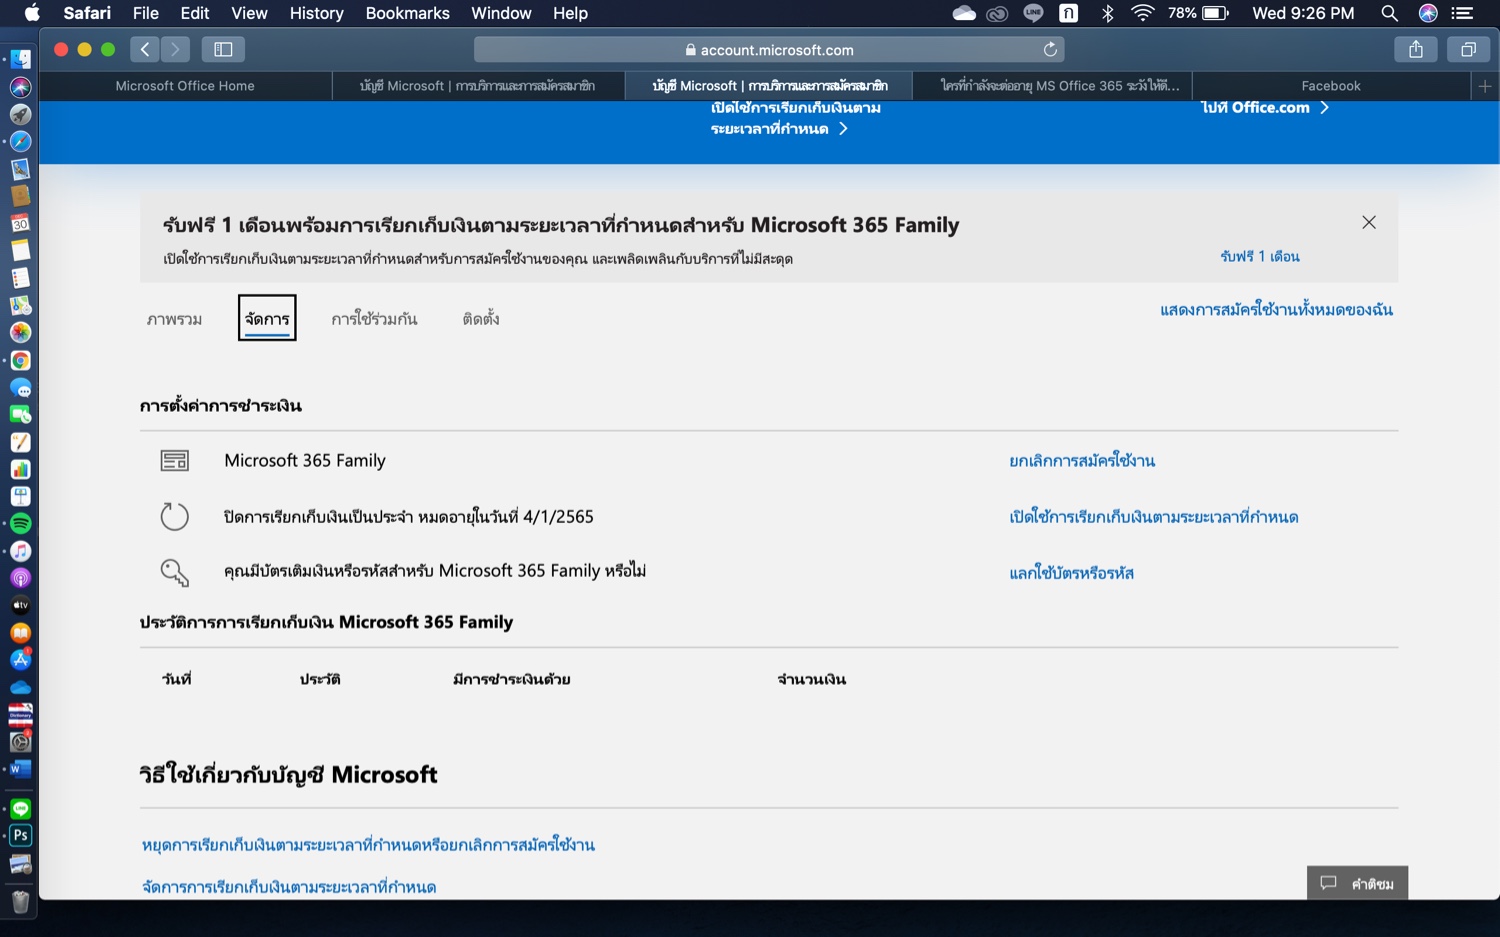Show all tabs overview
The image size is (1500, 937).
[x=1468, y=49]
